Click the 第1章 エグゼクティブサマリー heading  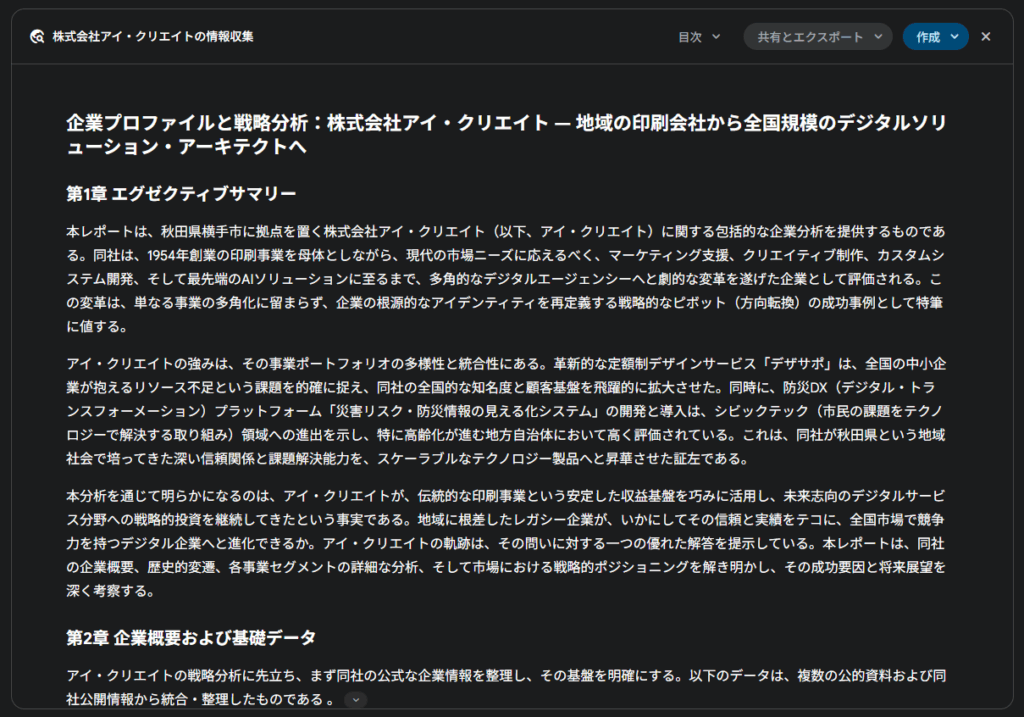click(181, 192)
